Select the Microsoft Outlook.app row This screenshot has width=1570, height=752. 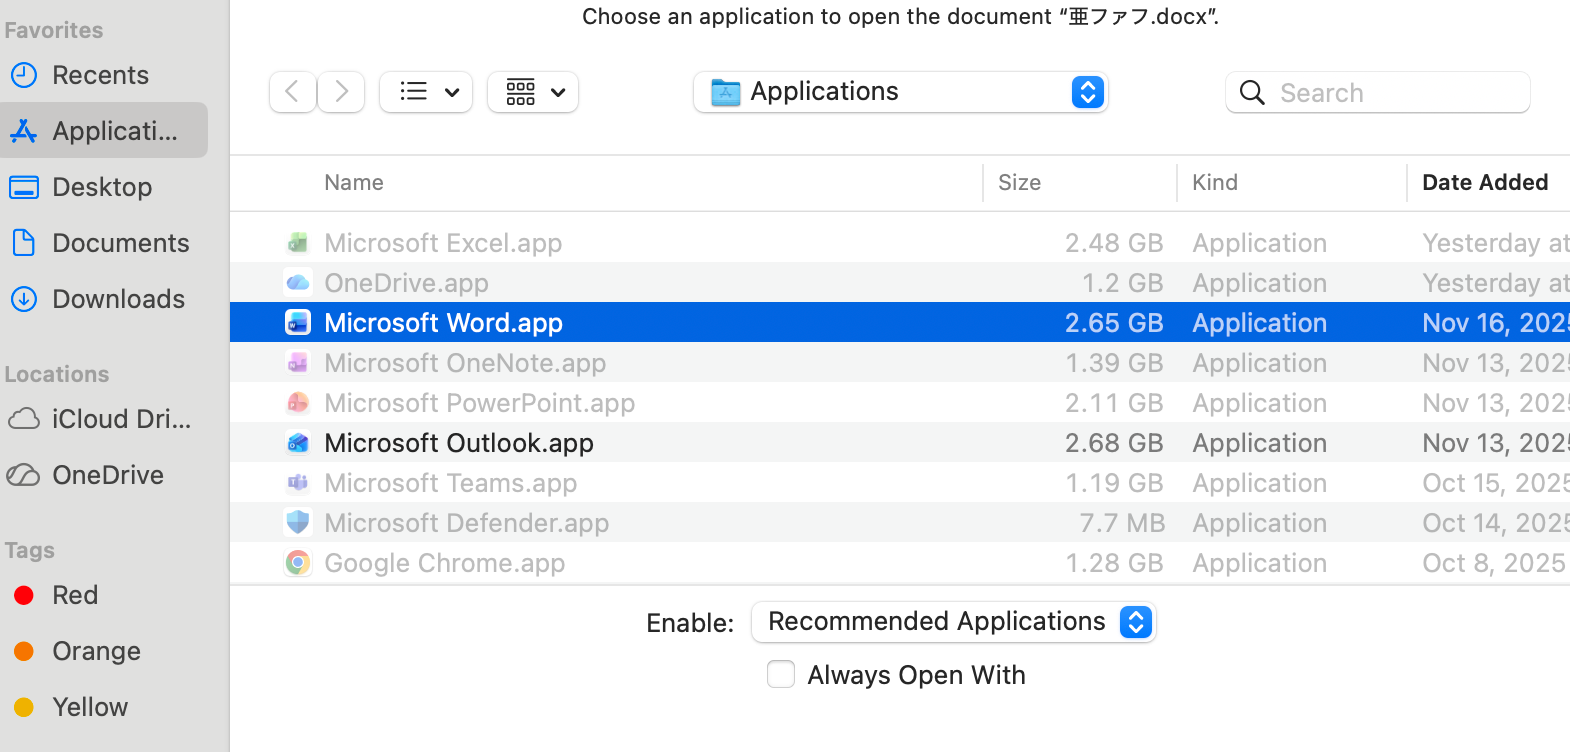pos(900,442)
